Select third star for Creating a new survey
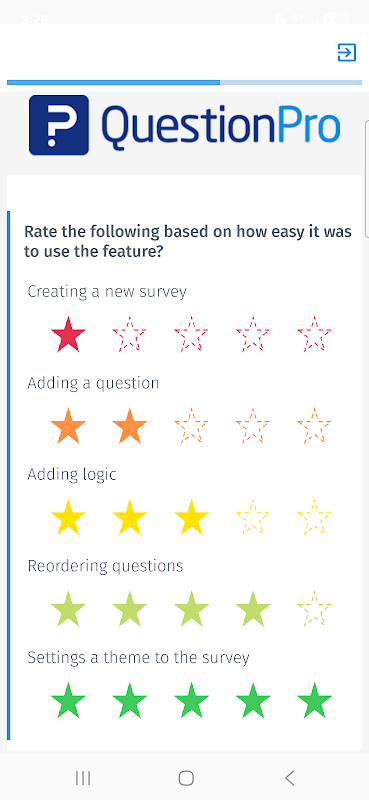The image size is (369, 800). [x=191, y=334]
